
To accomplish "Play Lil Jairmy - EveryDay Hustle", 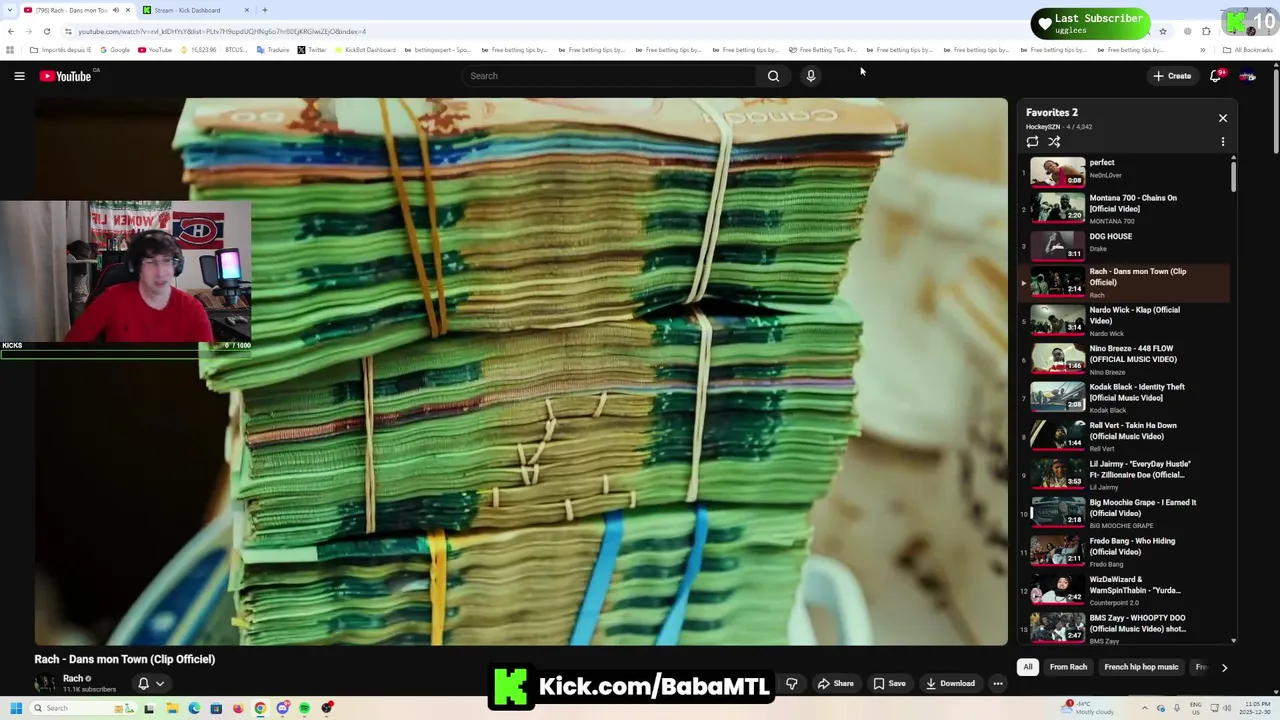I will 1124,474.
